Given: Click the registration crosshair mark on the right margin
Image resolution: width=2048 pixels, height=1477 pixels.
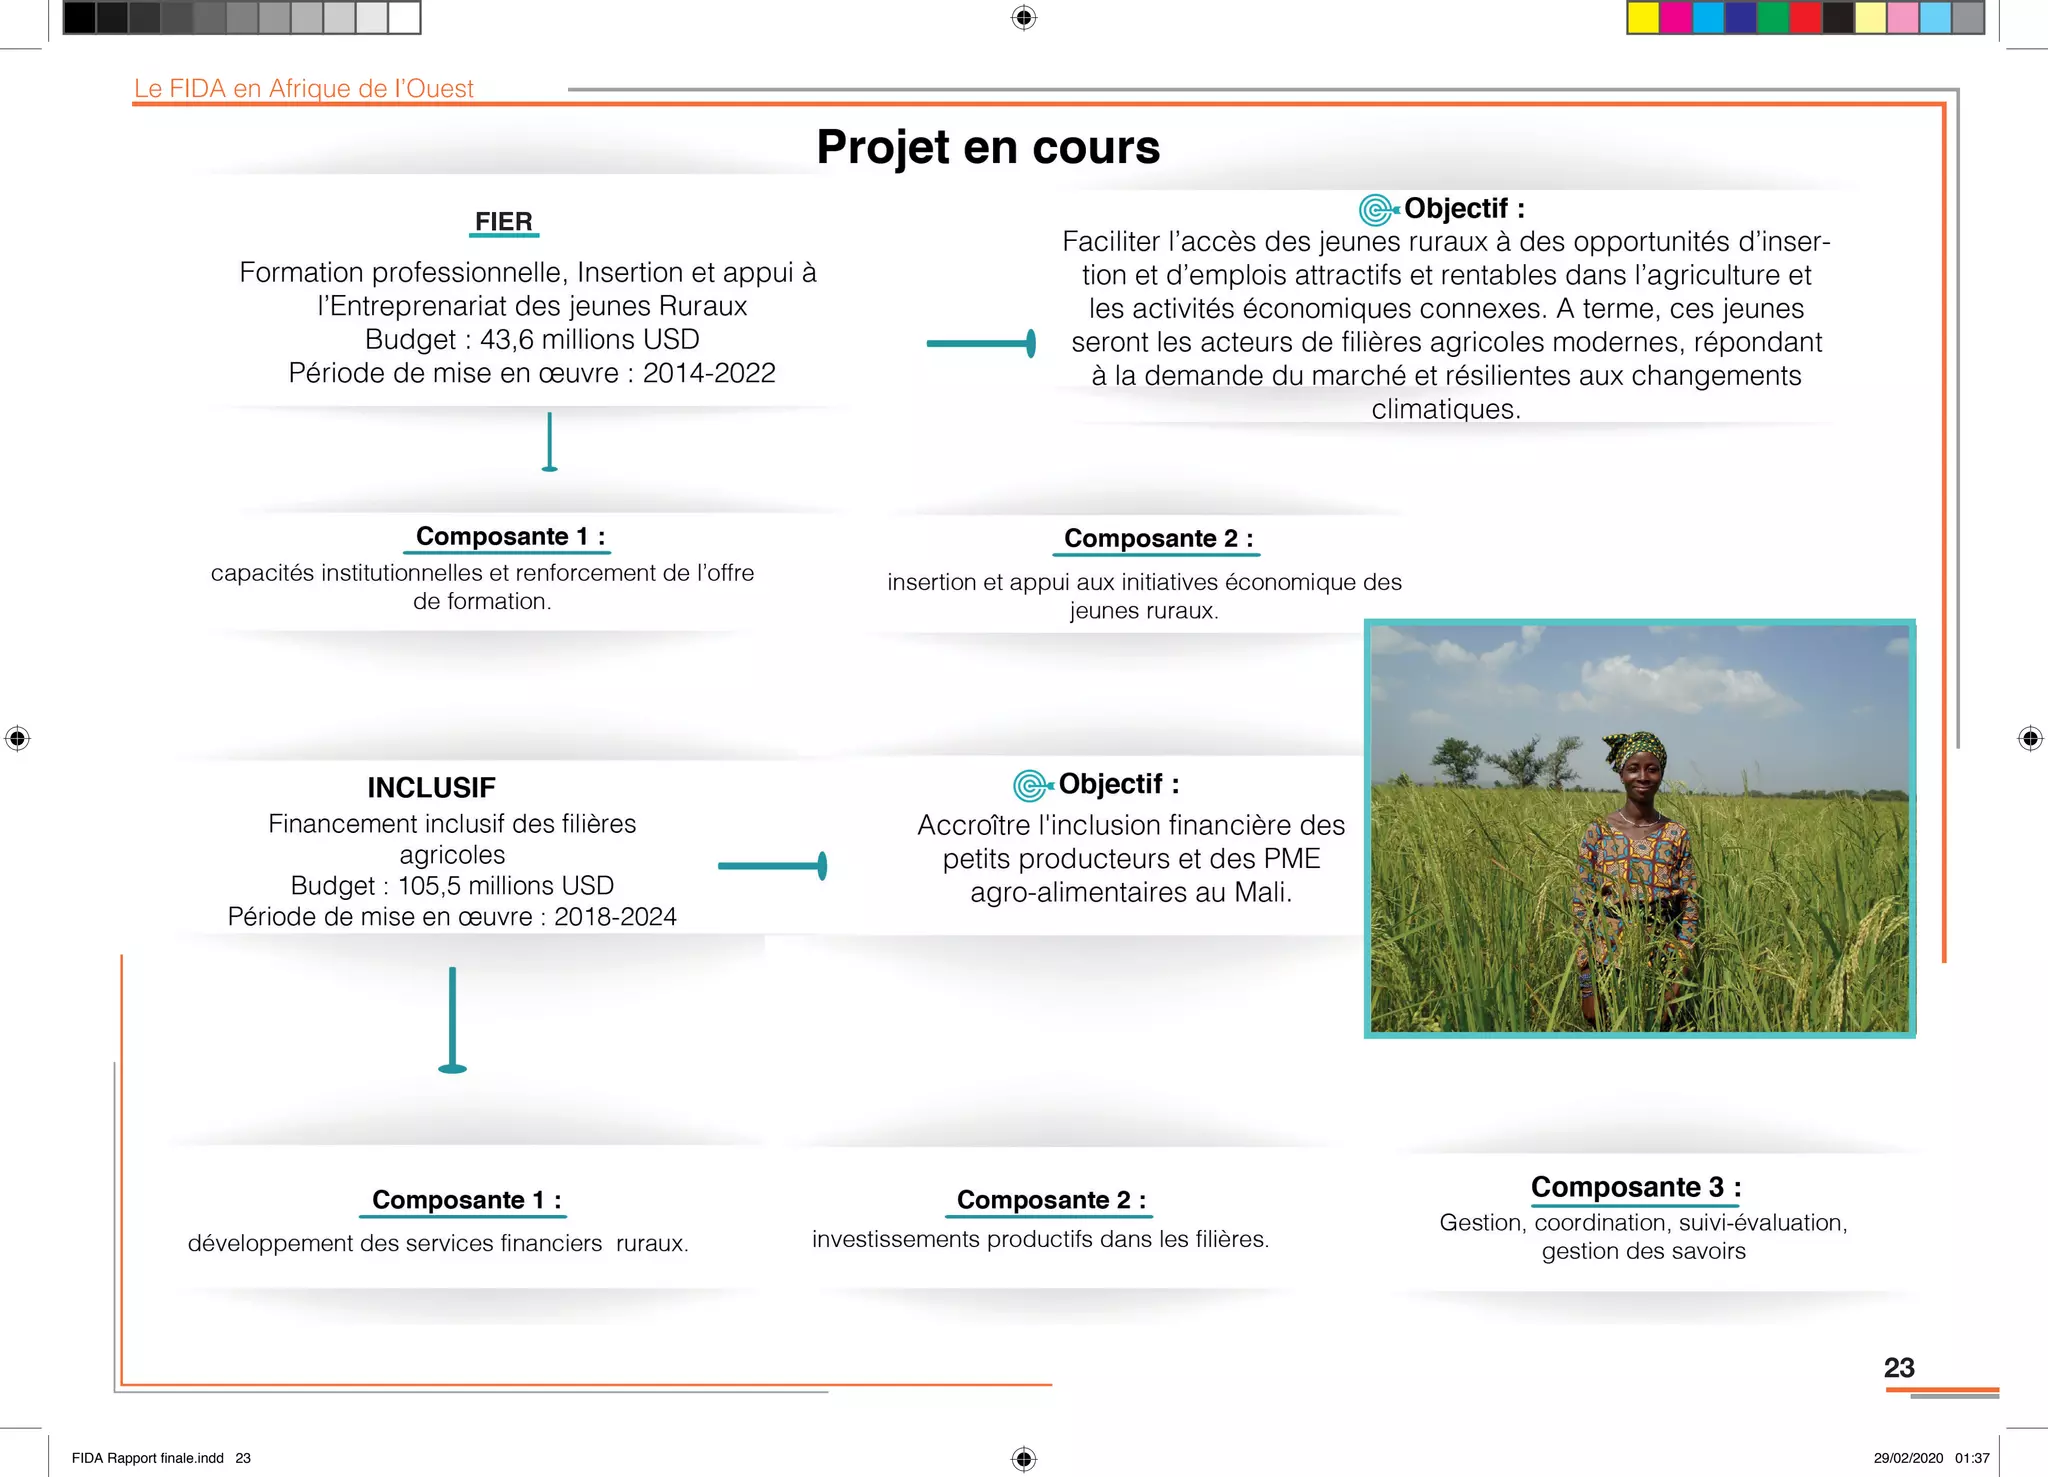Looking at the screenshot, I should 2030,739.
